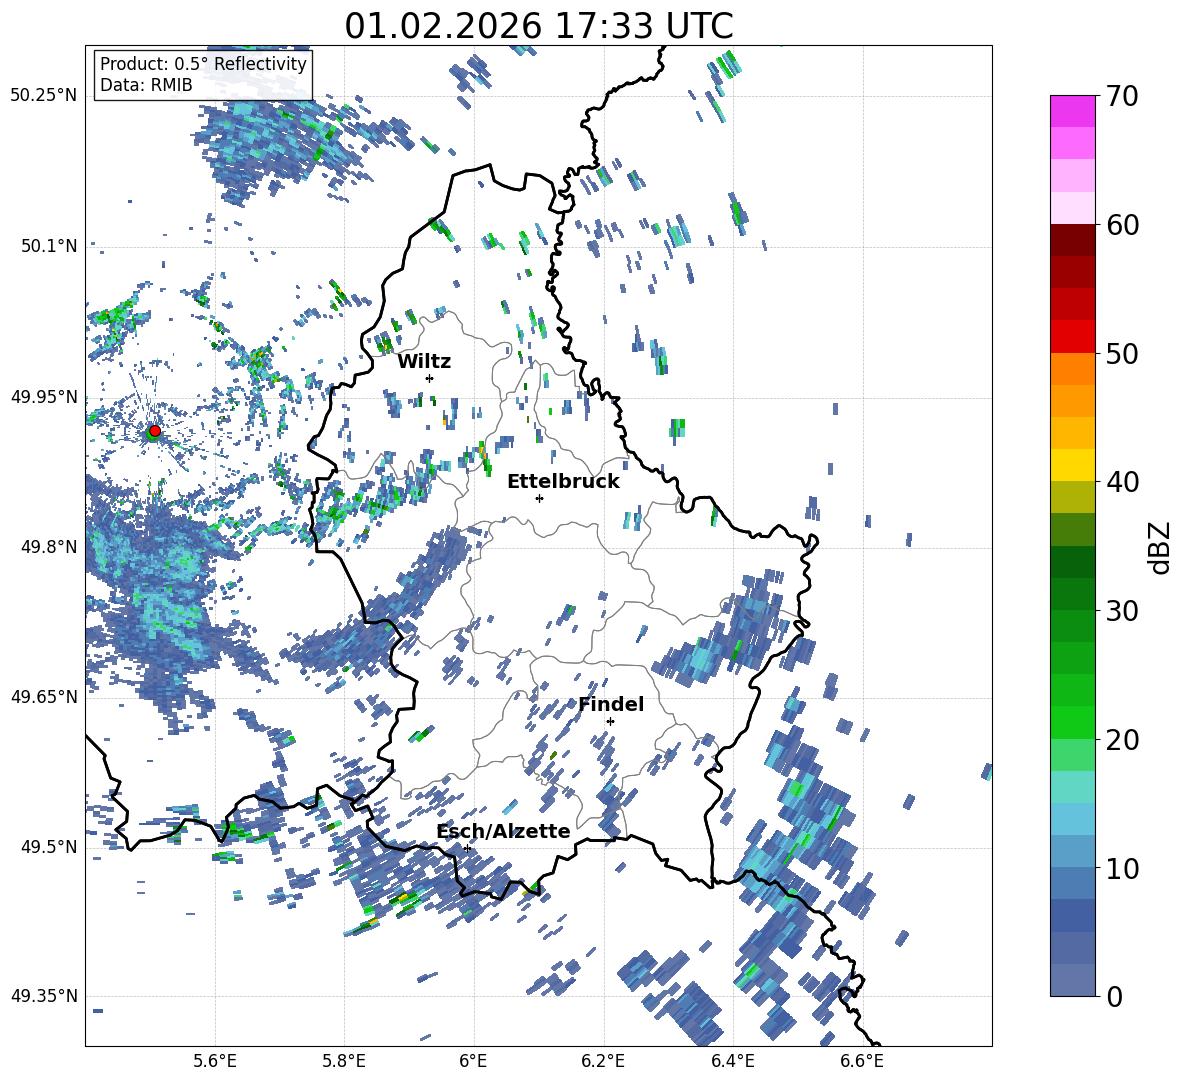1184x1081 pixels.
Task: Click the 49.5°N latitude label
Action: (49, 846)
